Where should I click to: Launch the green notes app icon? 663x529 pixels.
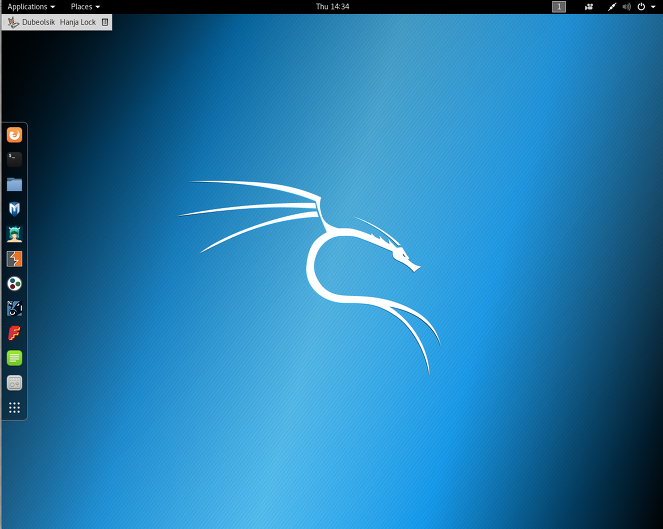[x=14, y=358]
